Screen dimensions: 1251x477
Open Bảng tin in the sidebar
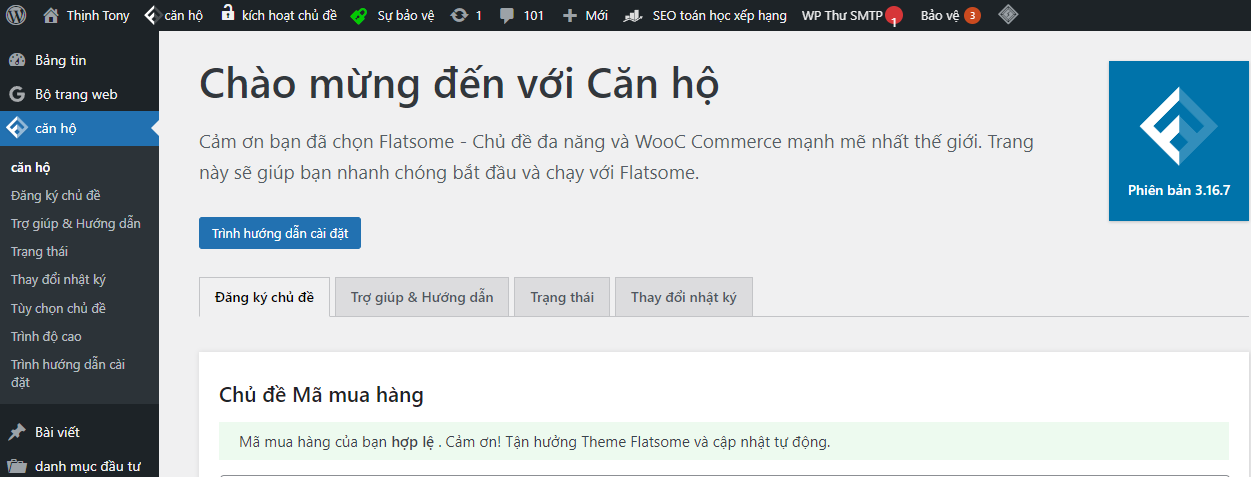pyautogui.click(x=61, y=60)
